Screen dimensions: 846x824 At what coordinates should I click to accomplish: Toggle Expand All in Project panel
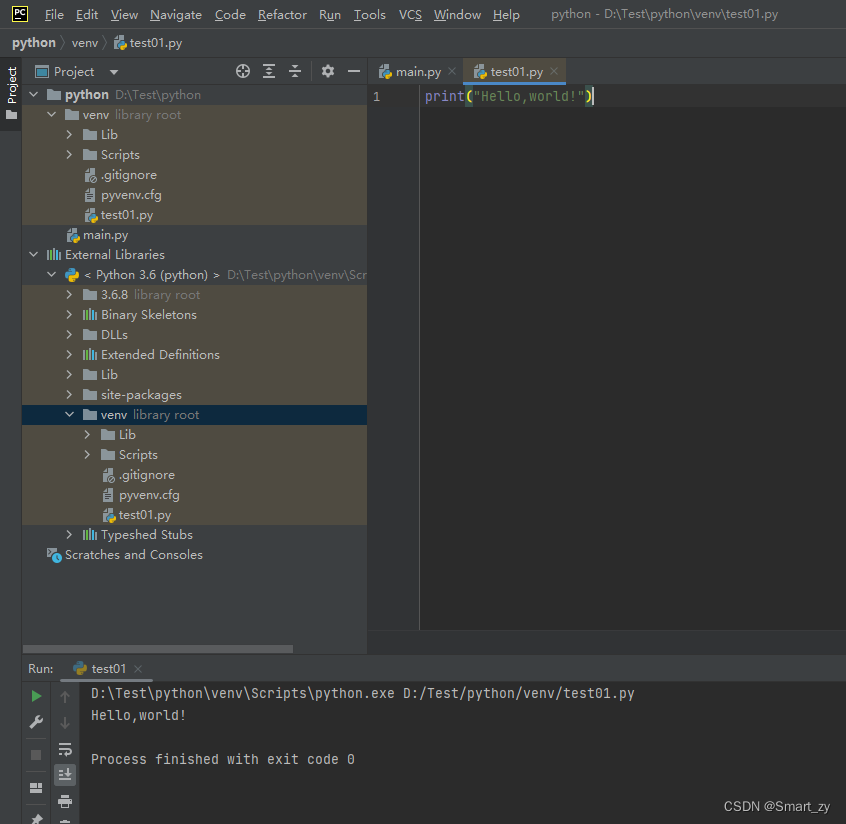(268, 71)
